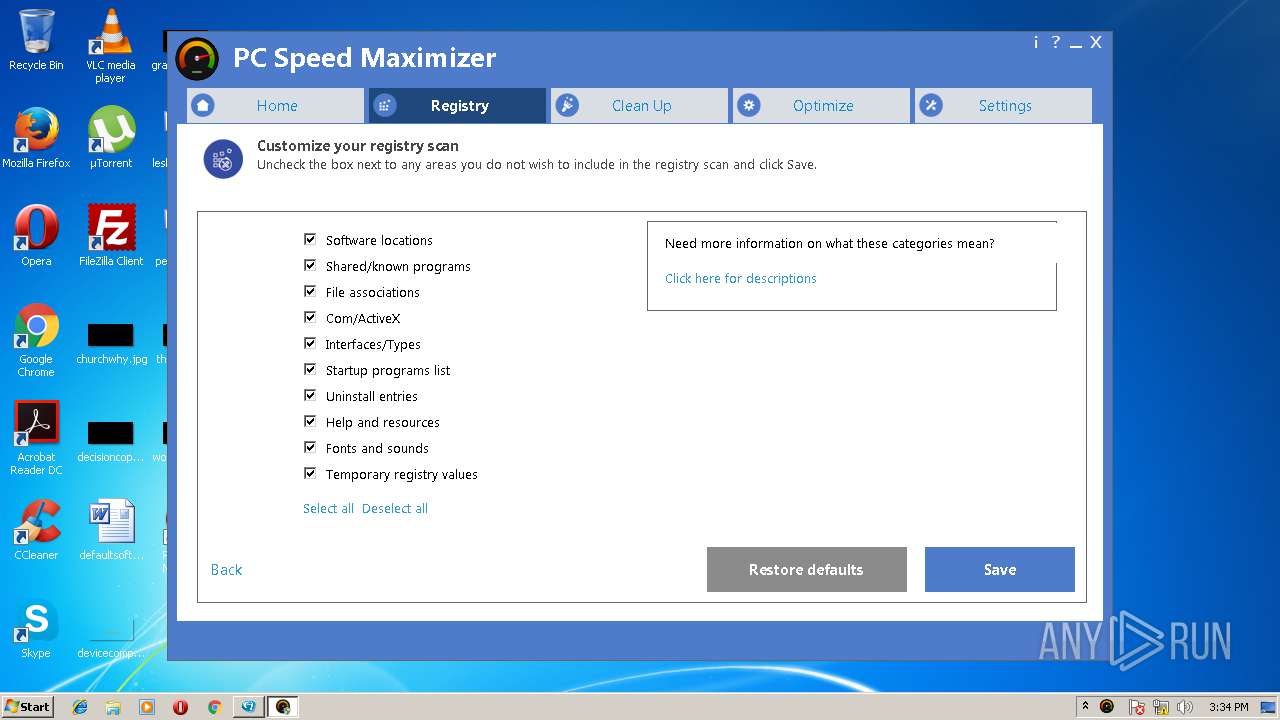Viewport: 1280px width, 720px height.
Task: Uncheck Startup programs list
Action: 310,369
